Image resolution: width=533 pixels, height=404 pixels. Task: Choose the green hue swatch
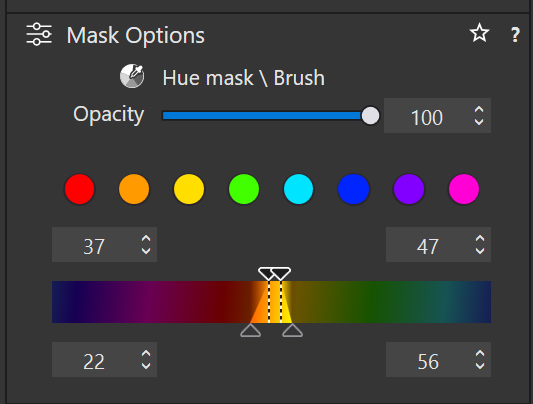pos(244,189)
